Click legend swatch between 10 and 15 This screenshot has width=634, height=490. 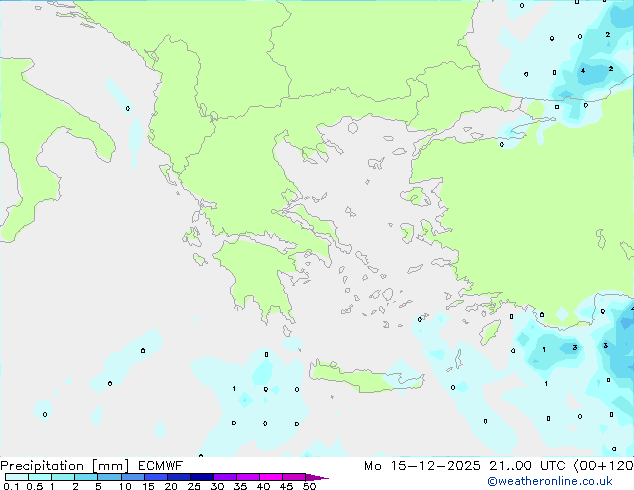pyautogui.click(x=132, y=477)
